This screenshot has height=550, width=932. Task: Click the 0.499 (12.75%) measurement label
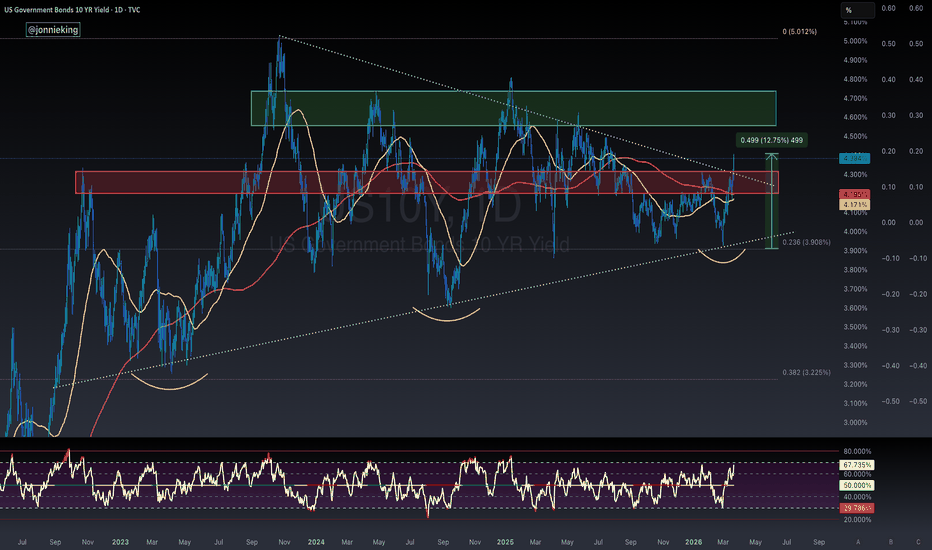770,141
